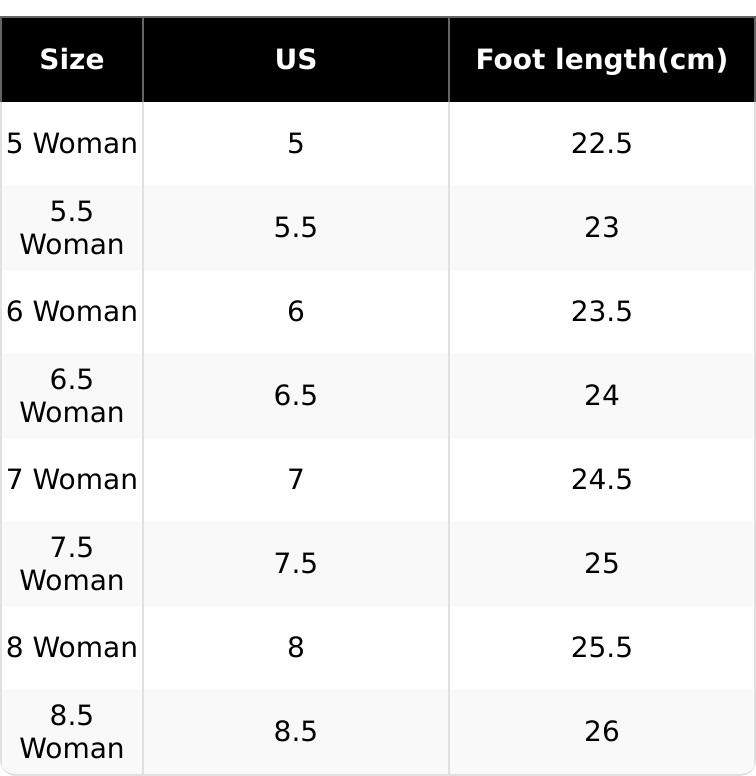The width and height of the screenshot is (756, 776).
Task: Select the 5.5 Woman size cell
Action: pyautogui.click(x=72, y=228)
